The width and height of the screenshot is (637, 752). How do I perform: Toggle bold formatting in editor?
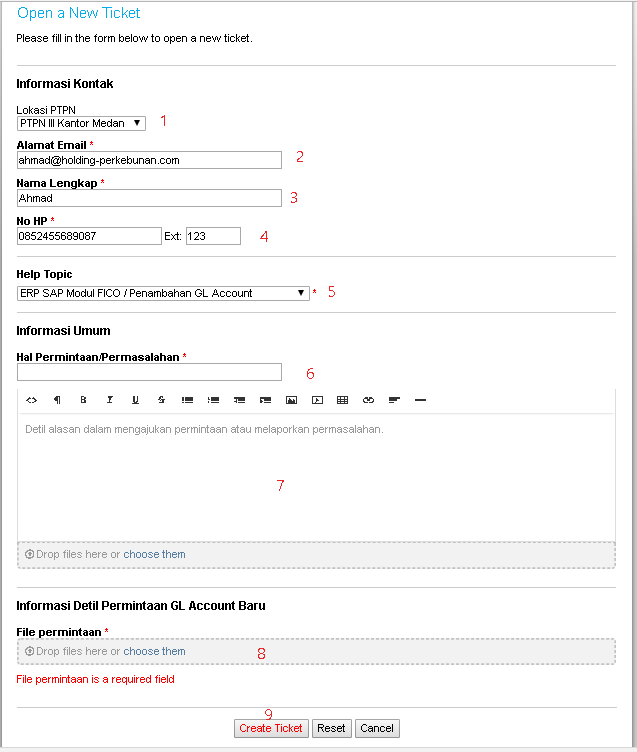[83, 400]
